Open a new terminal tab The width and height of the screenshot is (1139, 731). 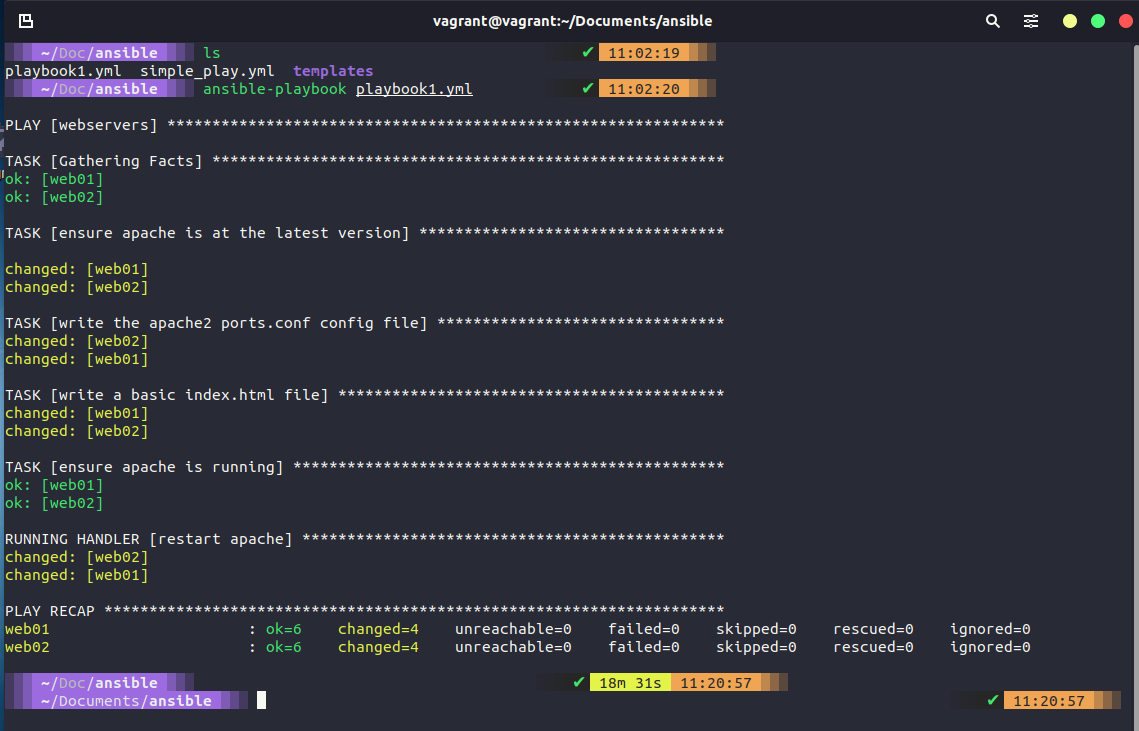click(24, 20)
